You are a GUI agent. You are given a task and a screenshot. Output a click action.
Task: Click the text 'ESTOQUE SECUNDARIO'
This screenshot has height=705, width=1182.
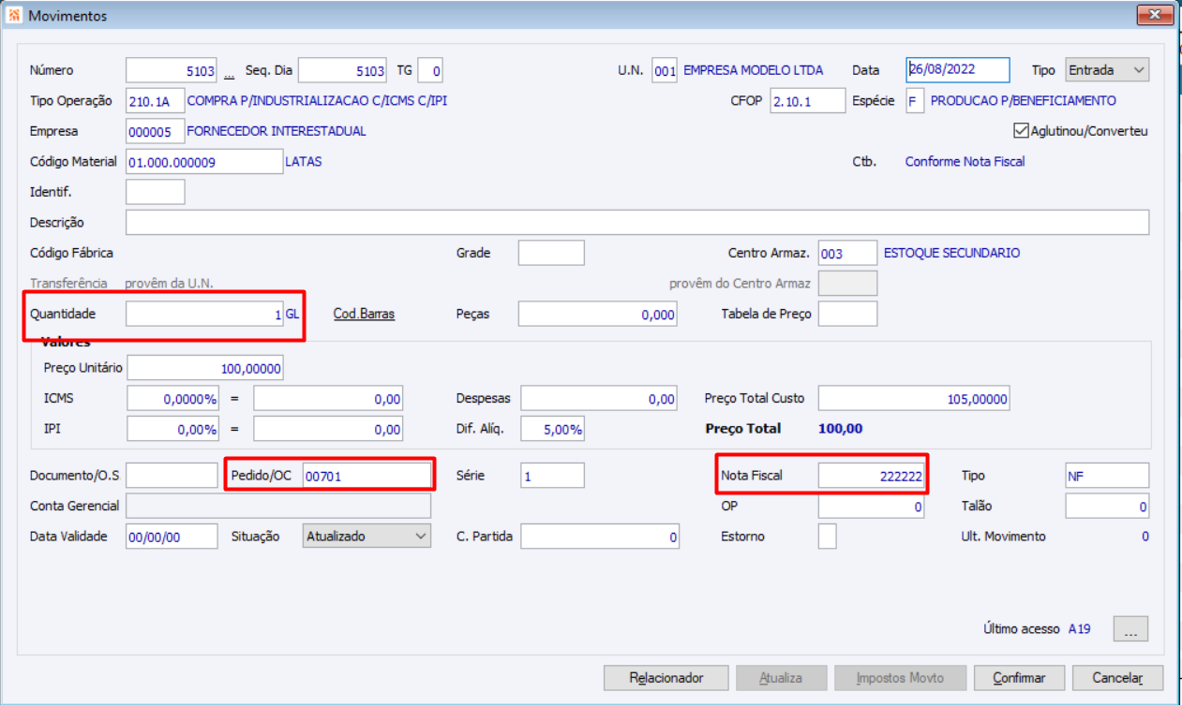[951, 253]
